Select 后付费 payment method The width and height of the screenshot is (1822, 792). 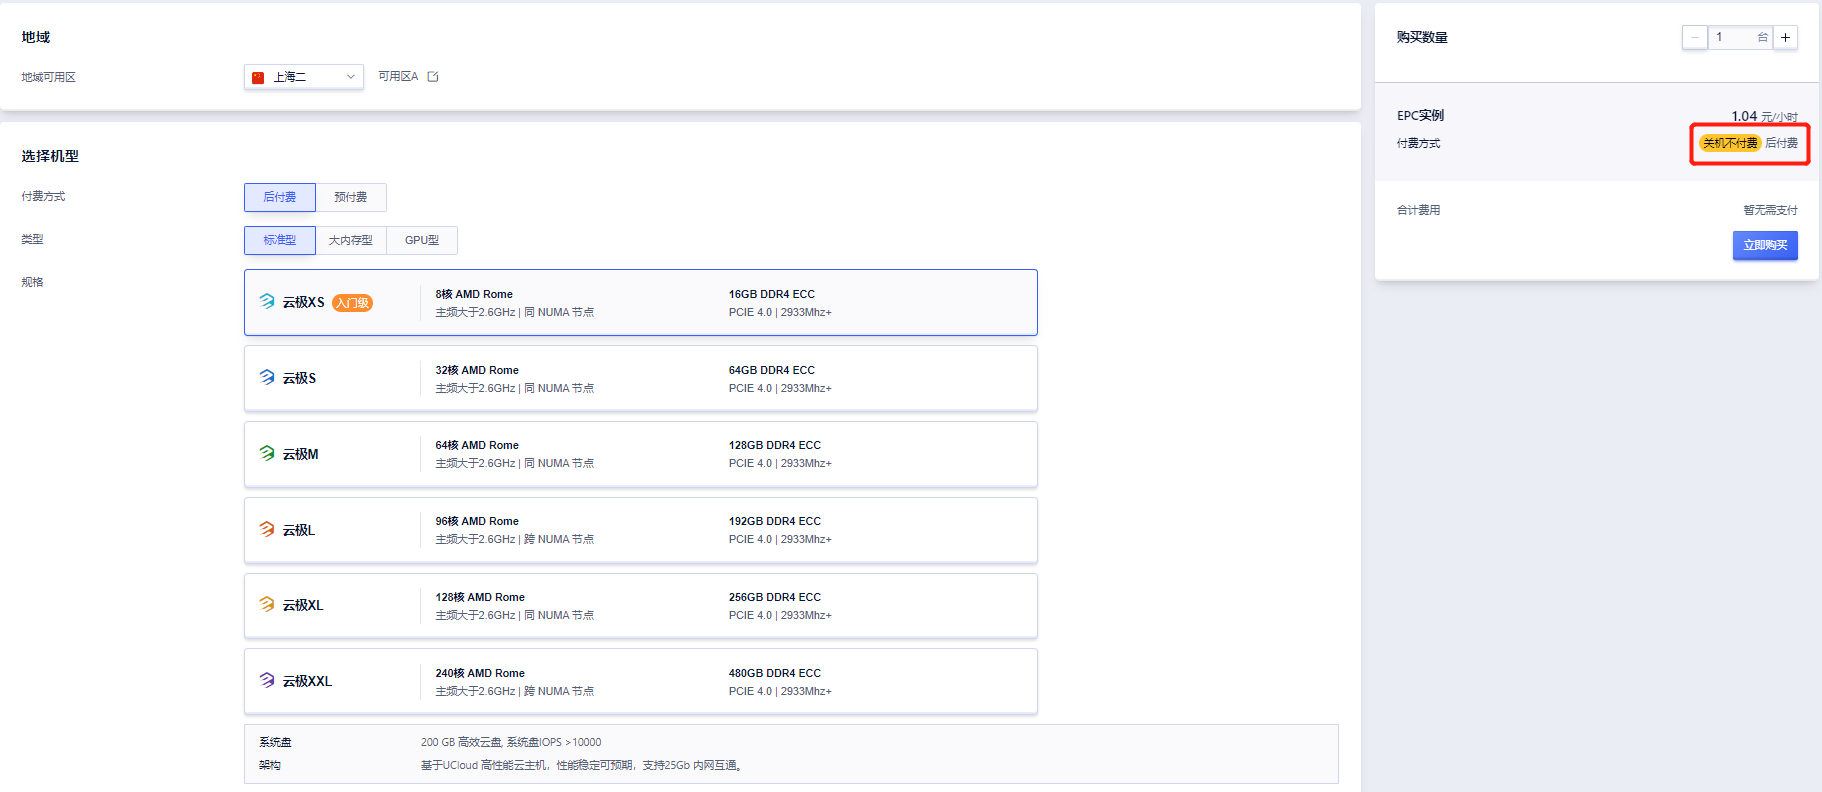tap(280, 197)
